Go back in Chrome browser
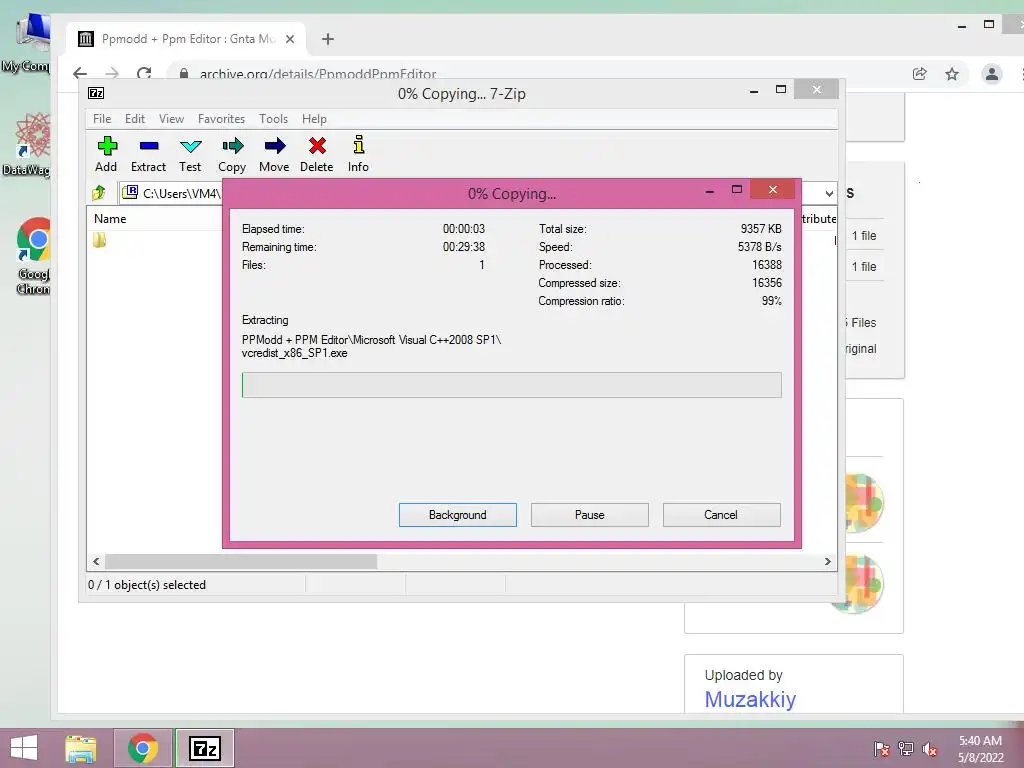1024x768 pixels. 80,73
